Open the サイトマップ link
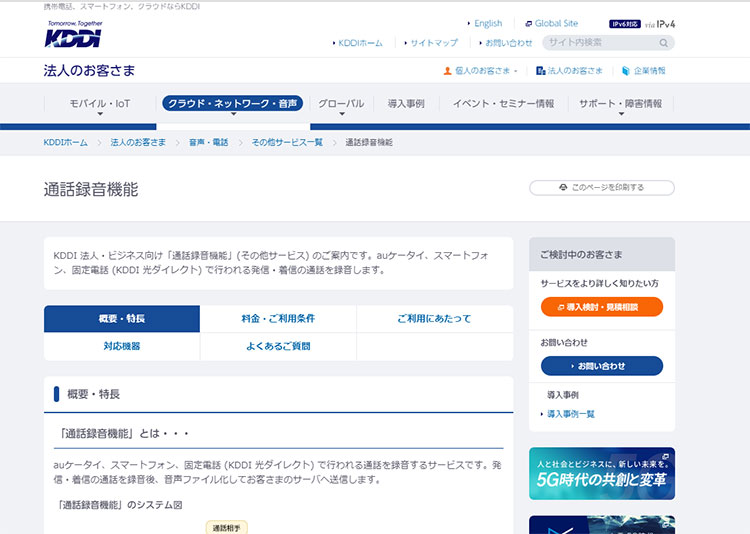This screenshot has width=750, height=534. (434, 43)
